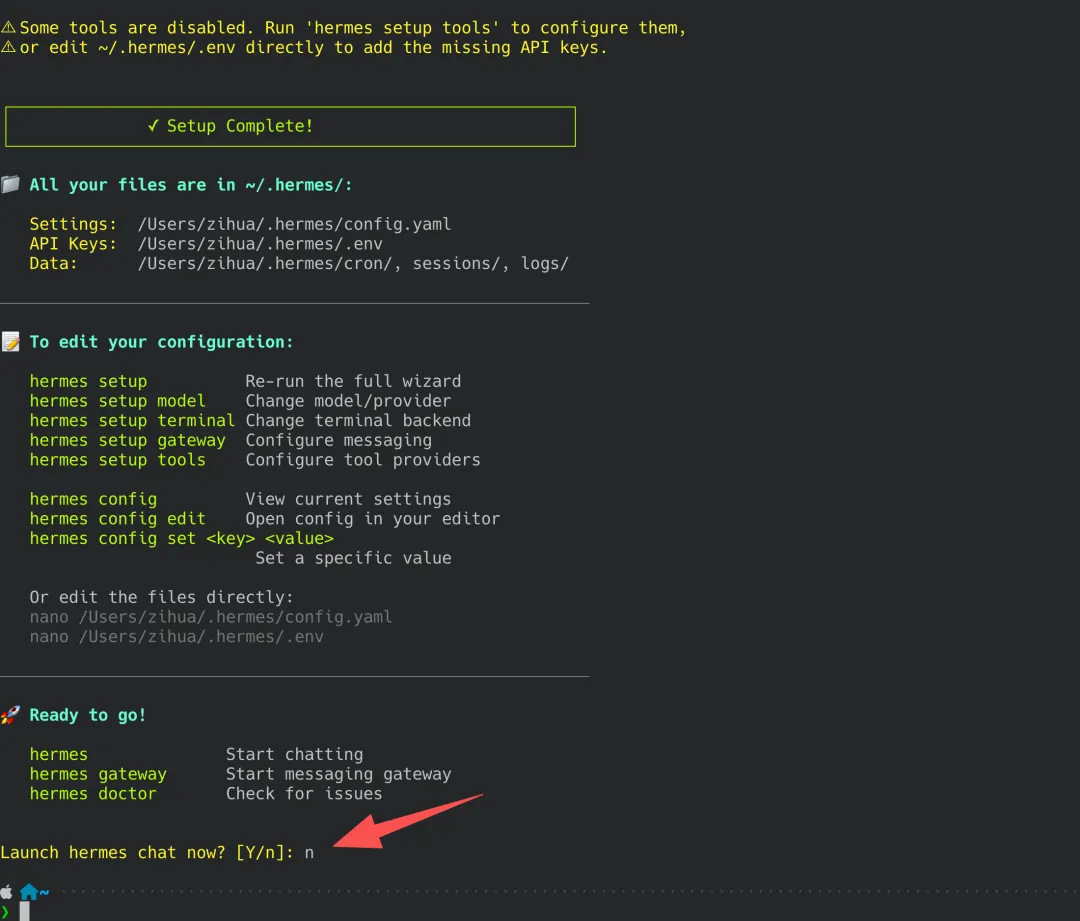1080x921 pixels.
Task: Click the 'nano /Users/zihua/.hermes/.env' line
Action: (176, 637)
